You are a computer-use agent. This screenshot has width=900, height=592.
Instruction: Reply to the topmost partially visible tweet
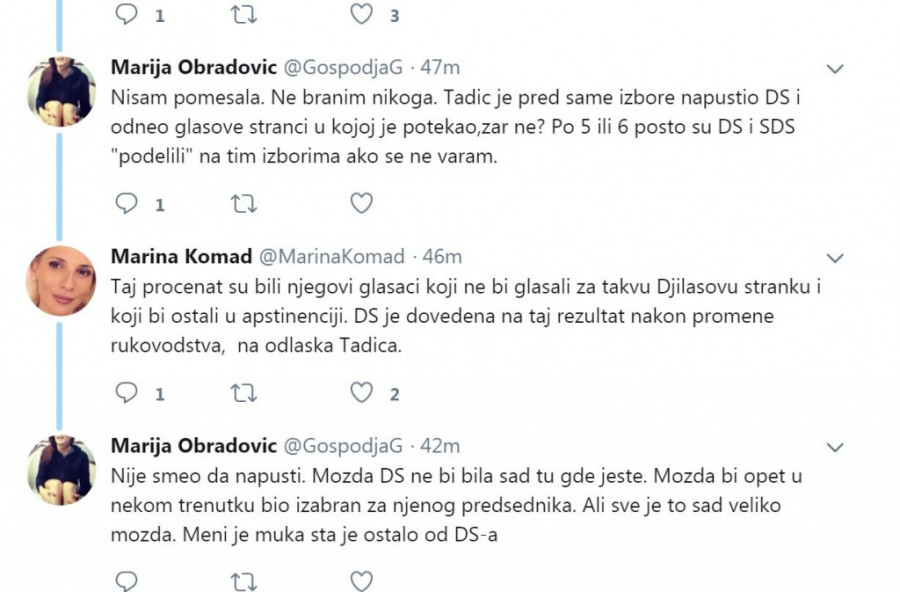click(126, 15)
